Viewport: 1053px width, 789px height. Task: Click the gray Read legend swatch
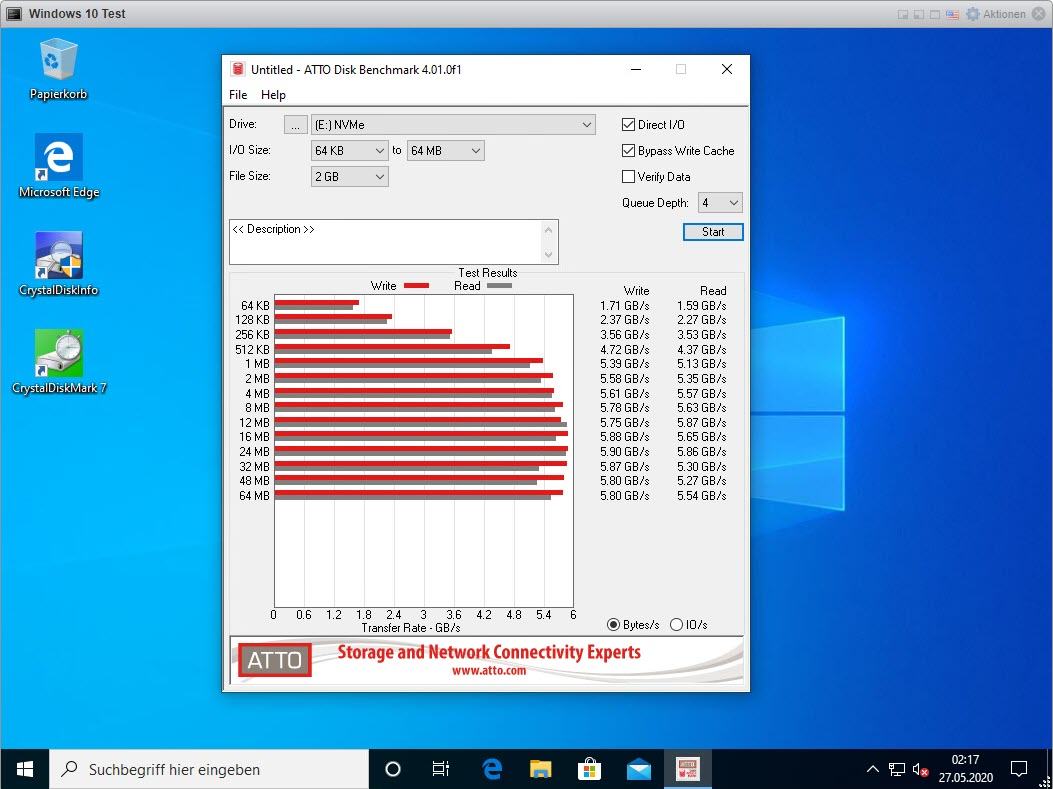(500, 286)
